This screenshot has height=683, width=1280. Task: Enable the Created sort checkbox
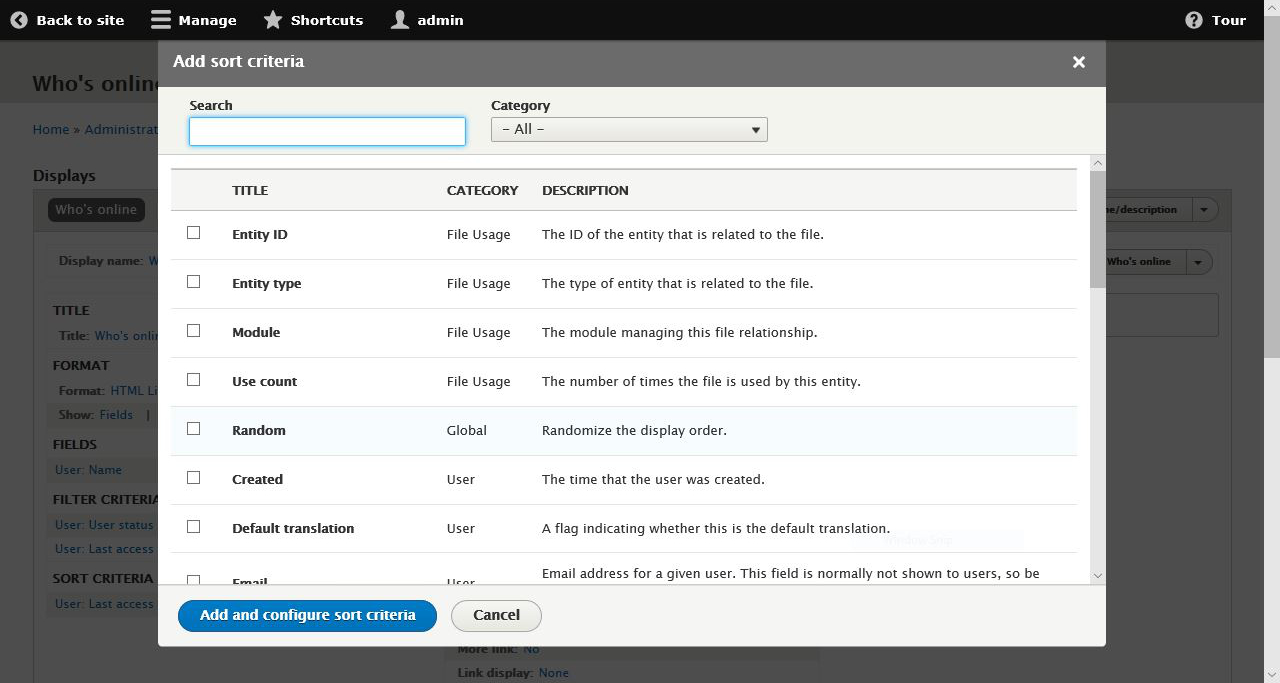[194, 477]
